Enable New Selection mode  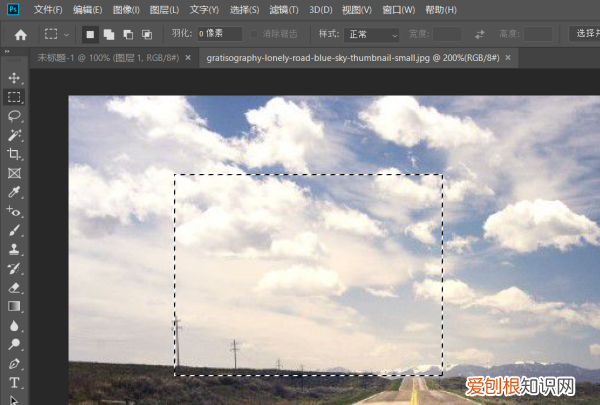[x=90, y=34]
